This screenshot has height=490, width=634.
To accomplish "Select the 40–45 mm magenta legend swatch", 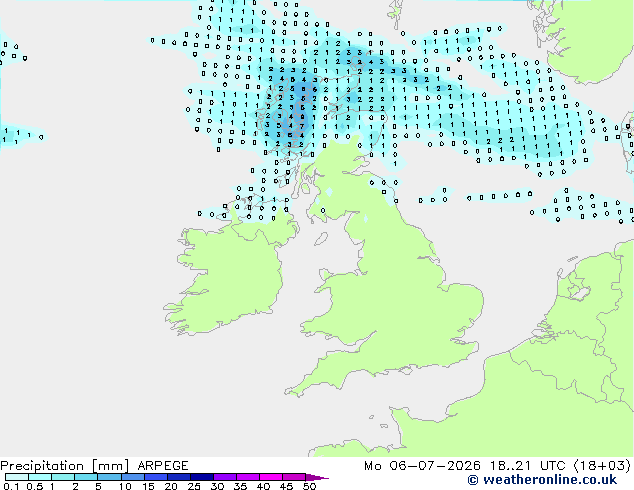I will point(271,477).
